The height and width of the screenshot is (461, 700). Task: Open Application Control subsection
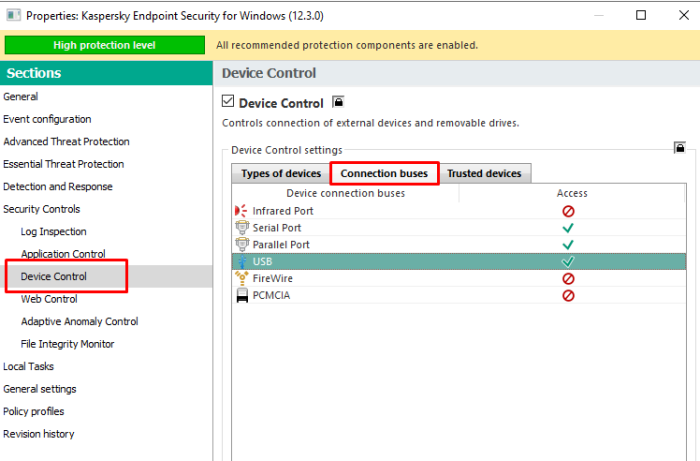[x=63, y=254]
